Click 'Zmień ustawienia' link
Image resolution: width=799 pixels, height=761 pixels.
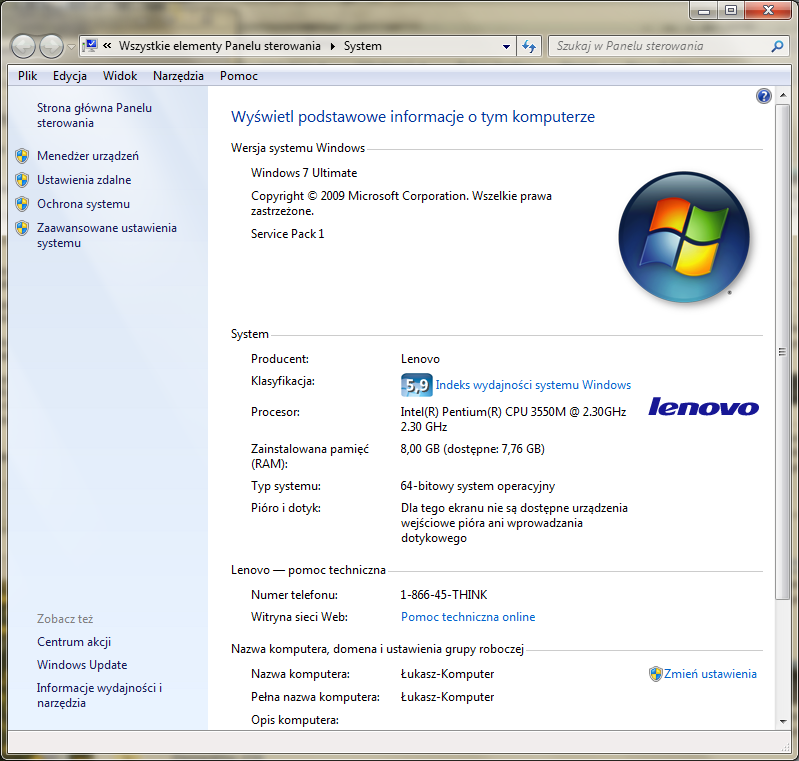pos(710,674)
